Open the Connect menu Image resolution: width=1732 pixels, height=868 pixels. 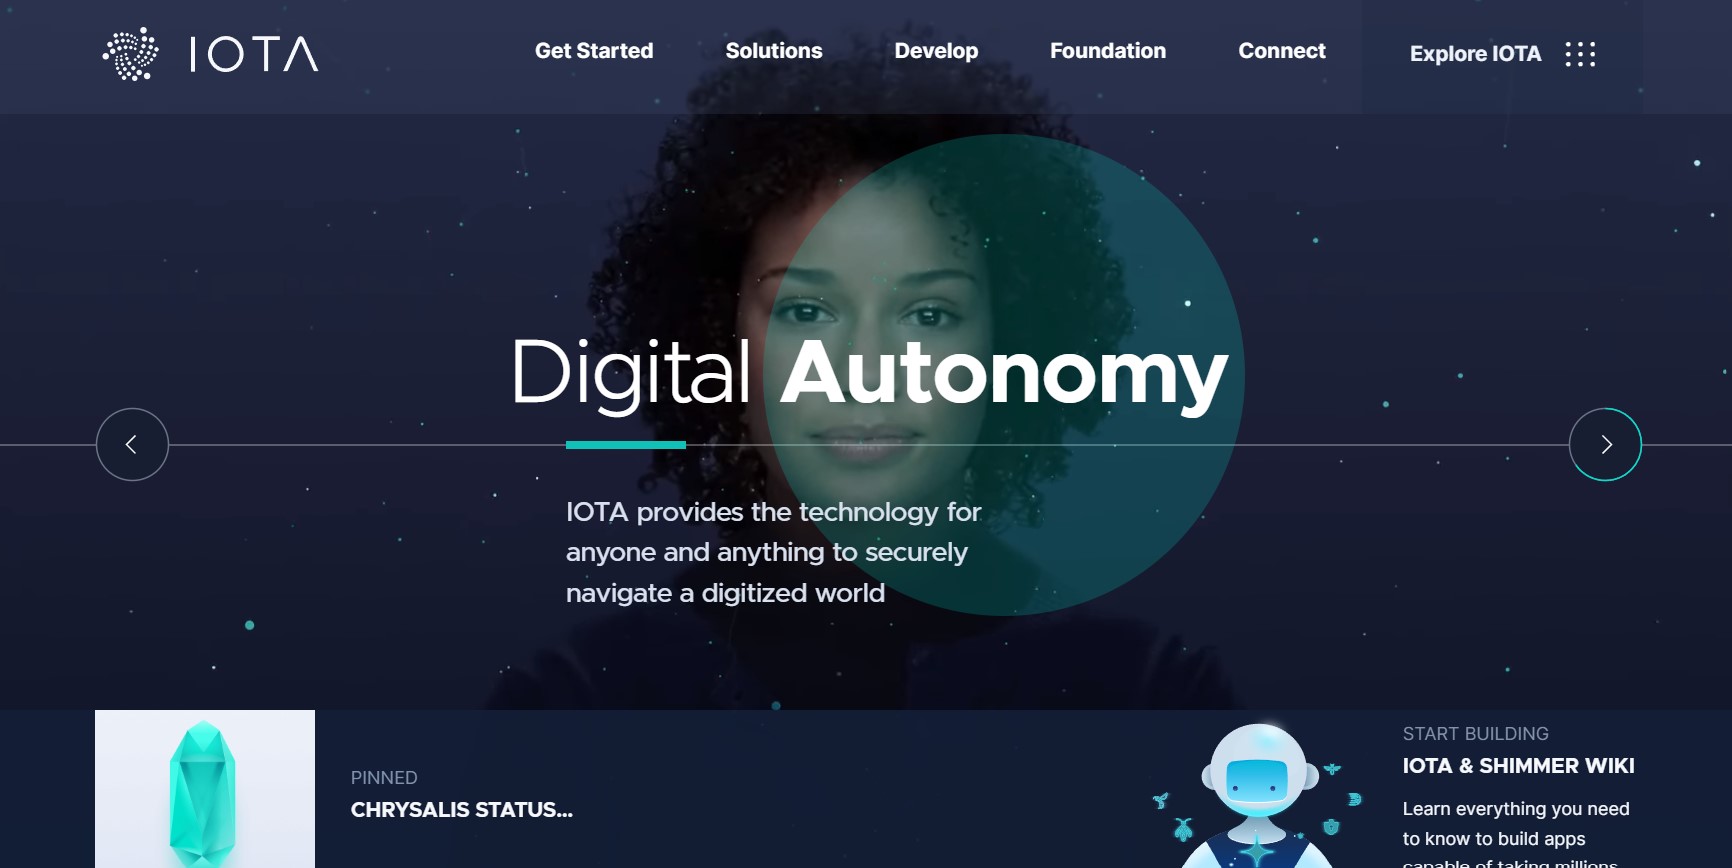(x=1282, y=51)
